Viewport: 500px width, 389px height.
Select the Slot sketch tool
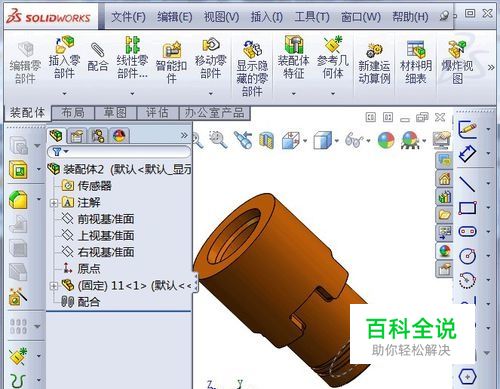pyautogui.click(x=467, y=232)
